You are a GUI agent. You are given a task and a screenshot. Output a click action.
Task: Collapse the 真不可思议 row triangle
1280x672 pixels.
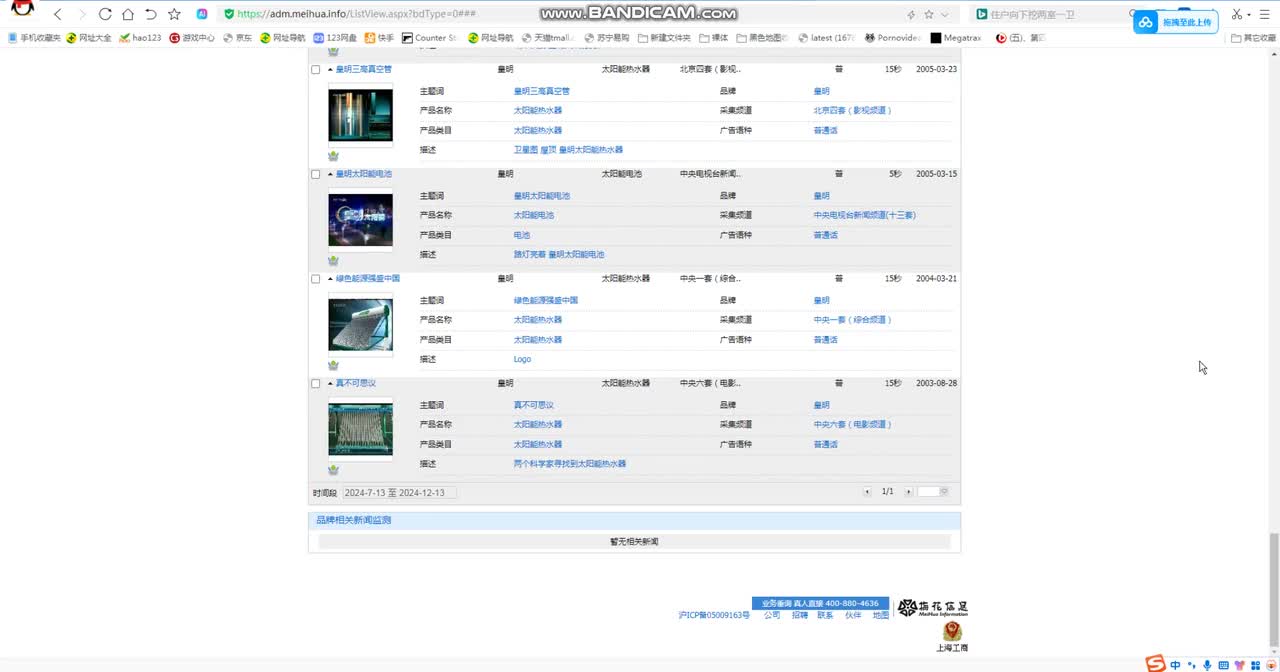[x=331, y=384]
